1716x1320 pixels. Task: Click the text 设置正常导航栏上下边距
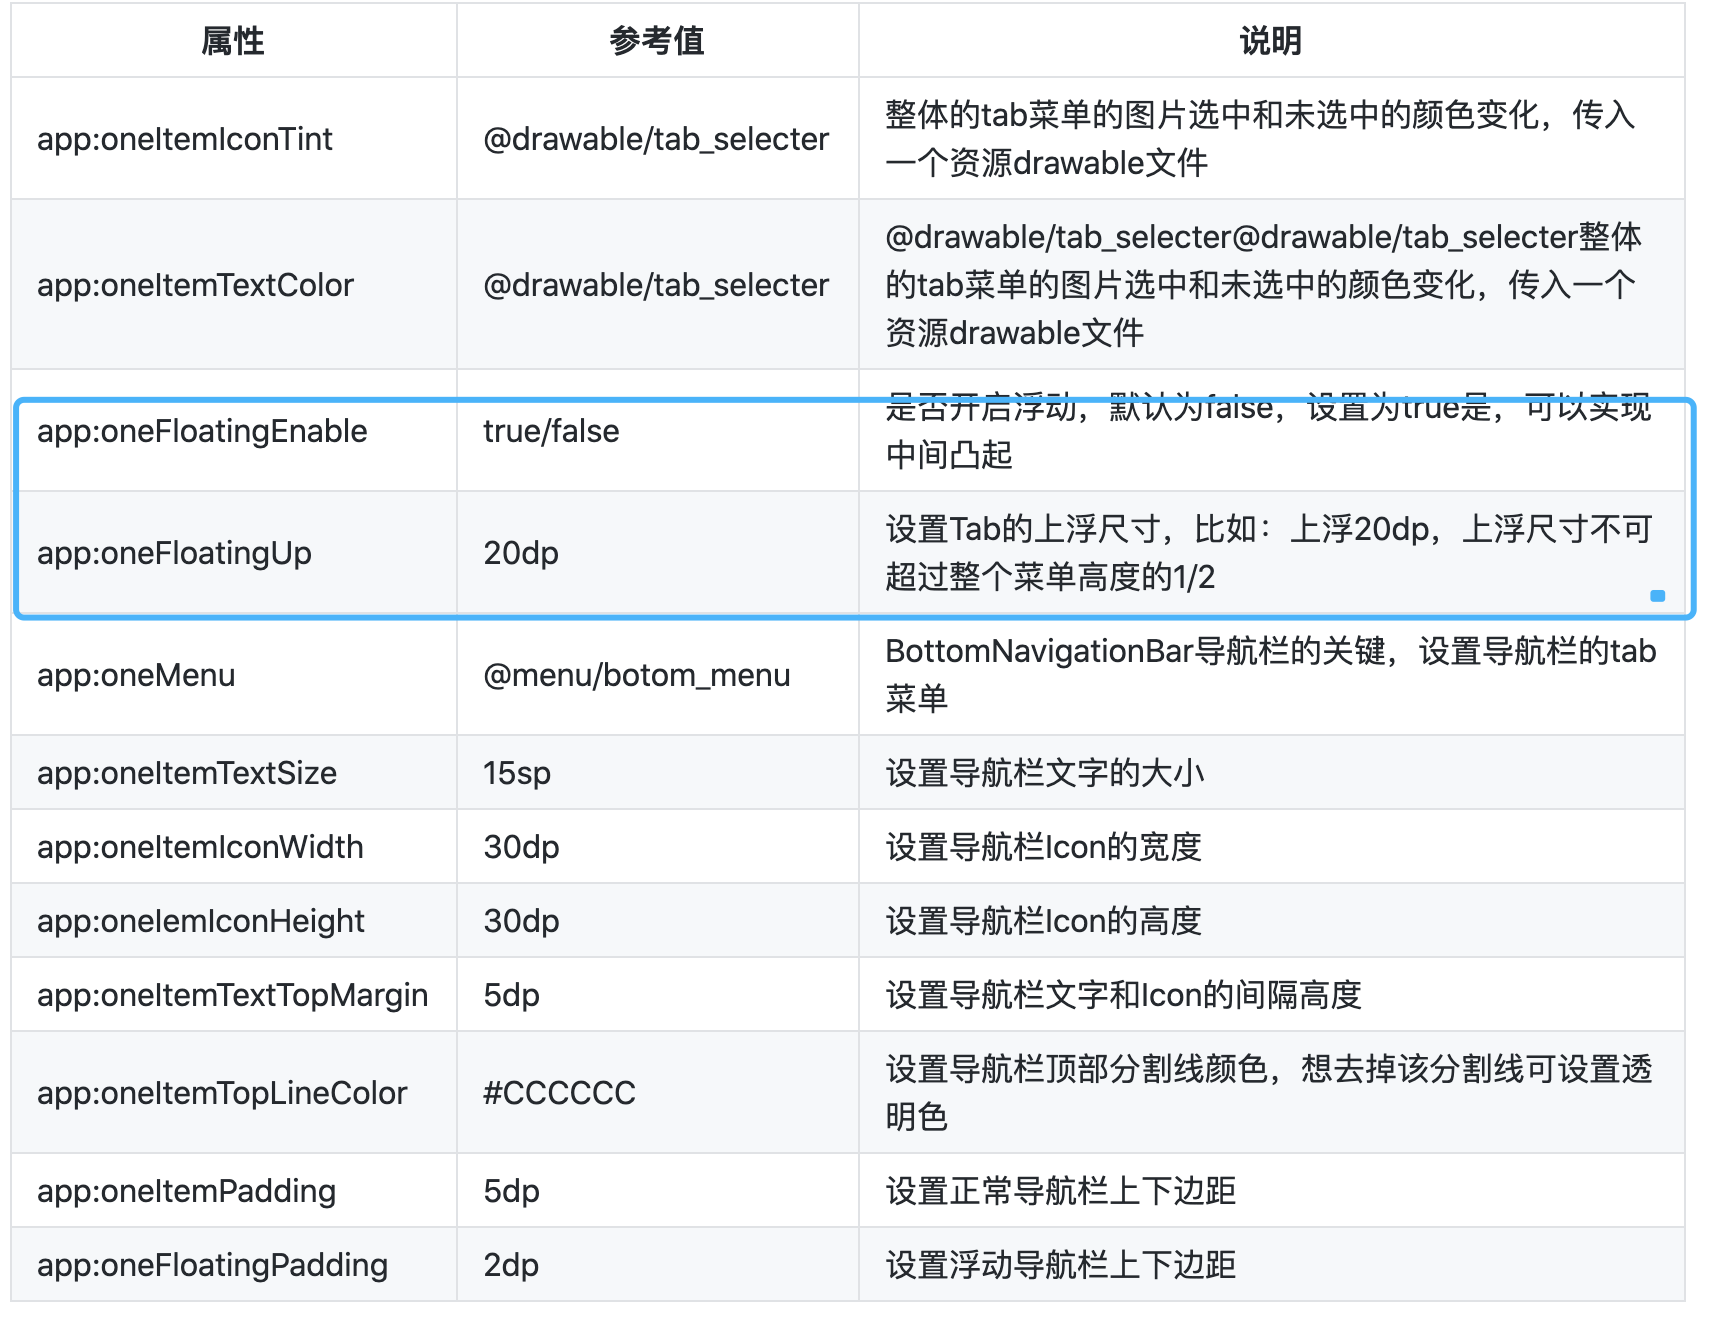click(1061, 1191)
